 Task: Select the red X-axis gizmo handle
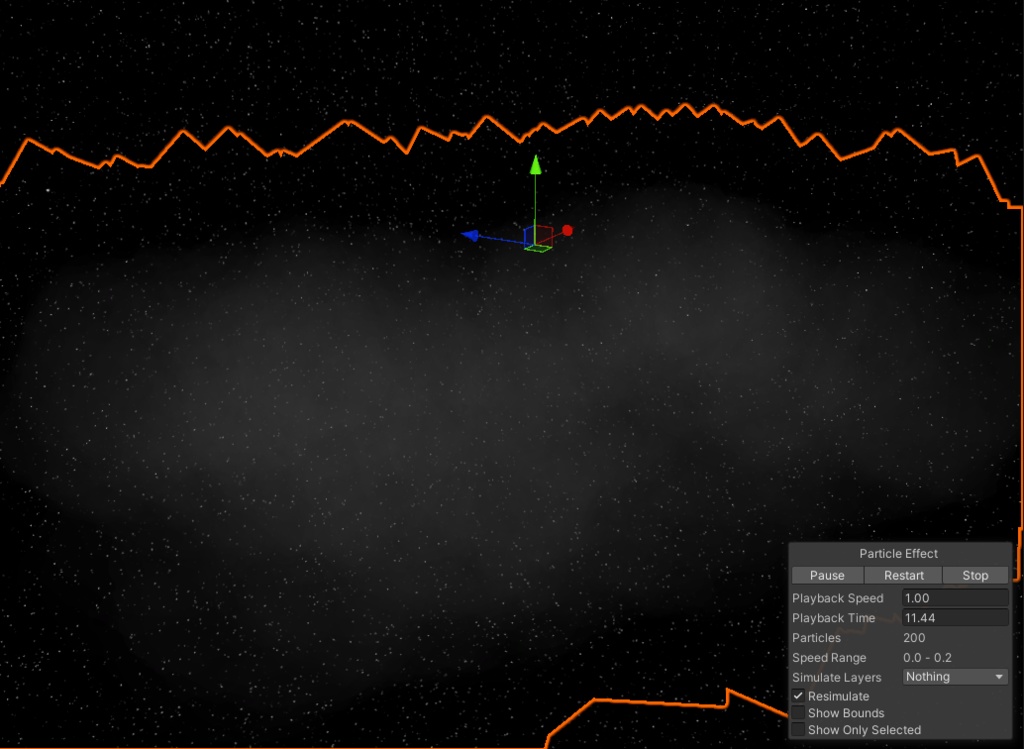click(567, 231)
